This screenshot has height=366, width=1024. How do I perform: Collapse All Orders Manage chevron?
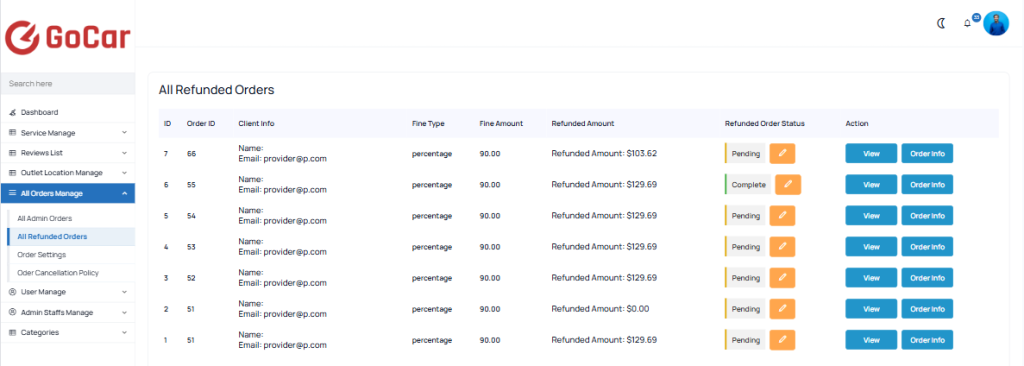coord(124,193)
